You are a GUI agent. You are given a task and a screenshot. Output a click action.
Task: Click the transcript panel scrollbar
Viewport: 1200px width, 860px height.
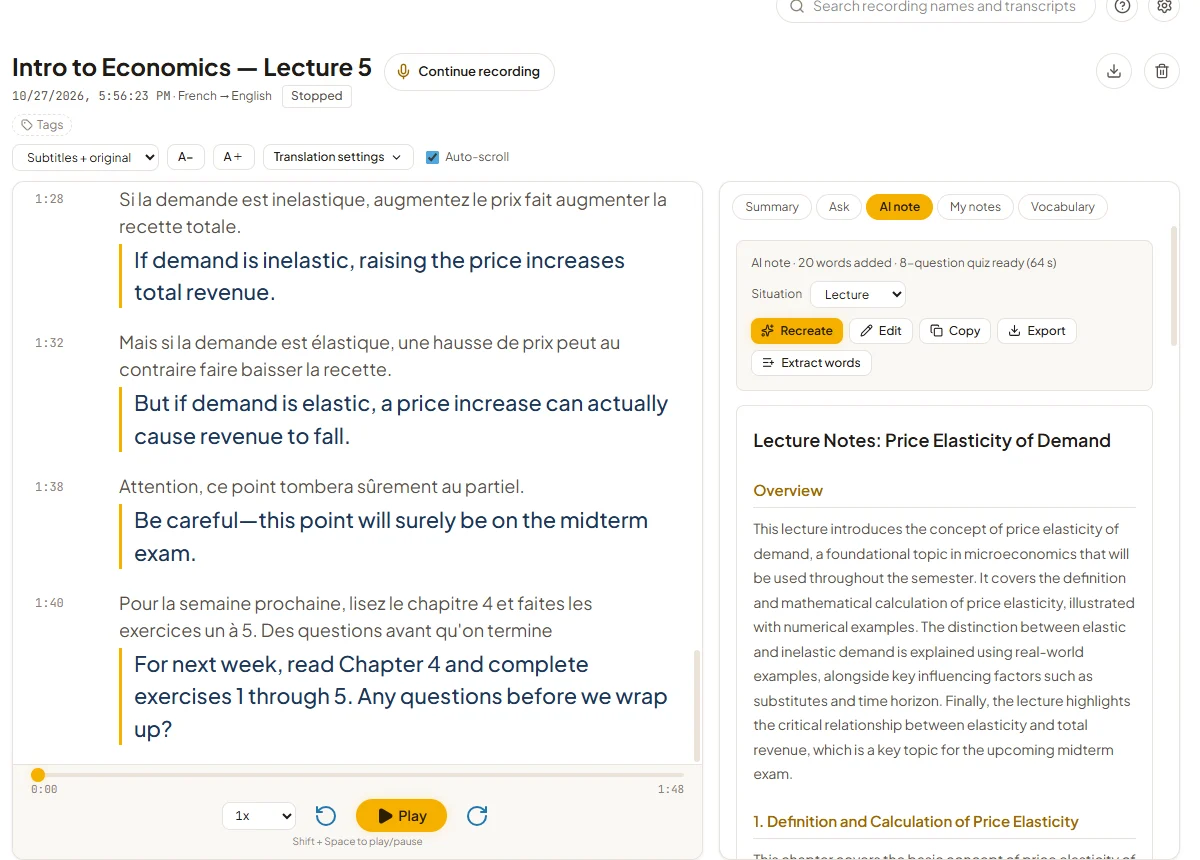697,705
